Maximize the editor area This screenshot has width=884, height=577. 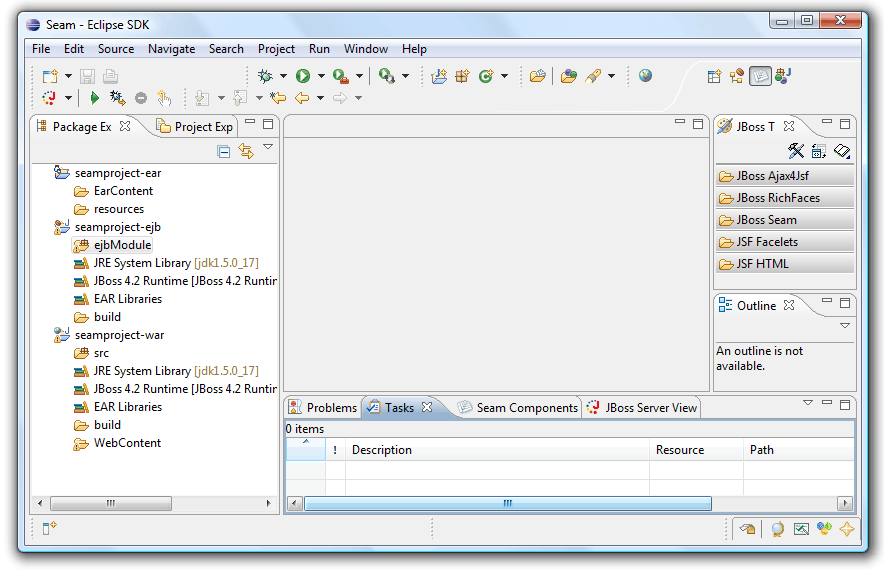pos(698,124)
